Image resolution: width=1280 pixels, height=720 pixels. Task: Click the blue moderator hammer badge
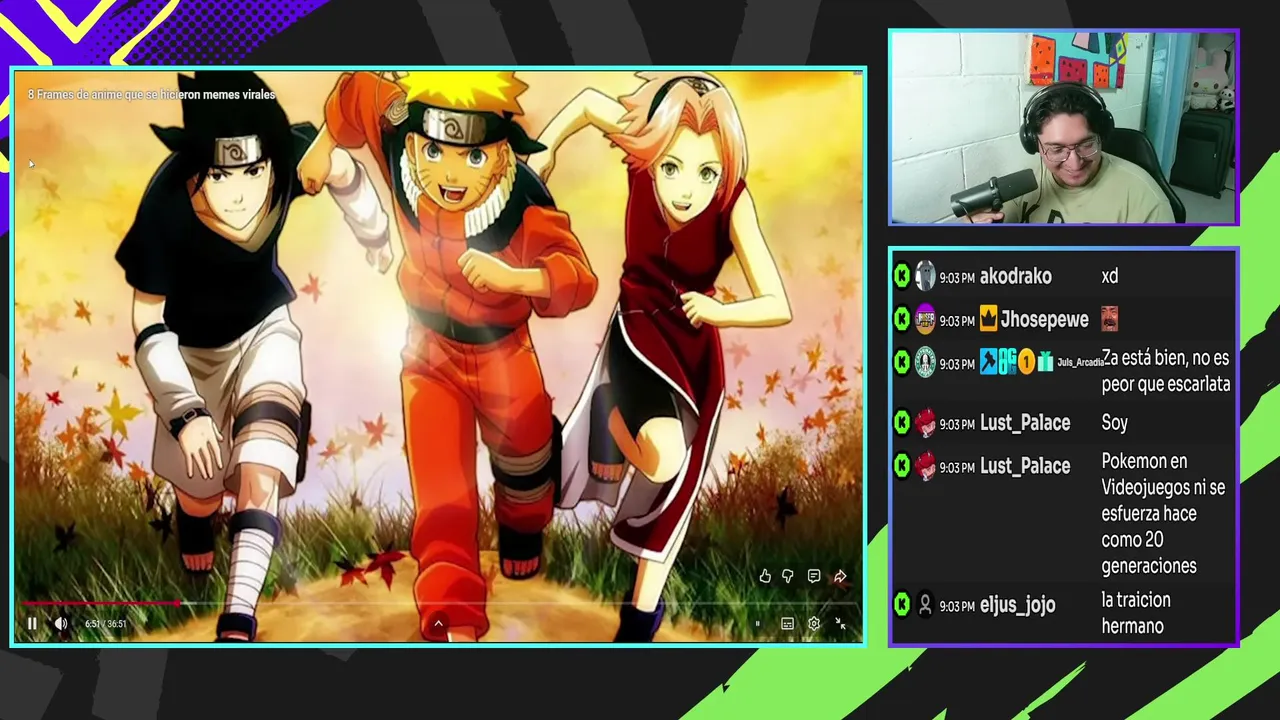[988, 362]
